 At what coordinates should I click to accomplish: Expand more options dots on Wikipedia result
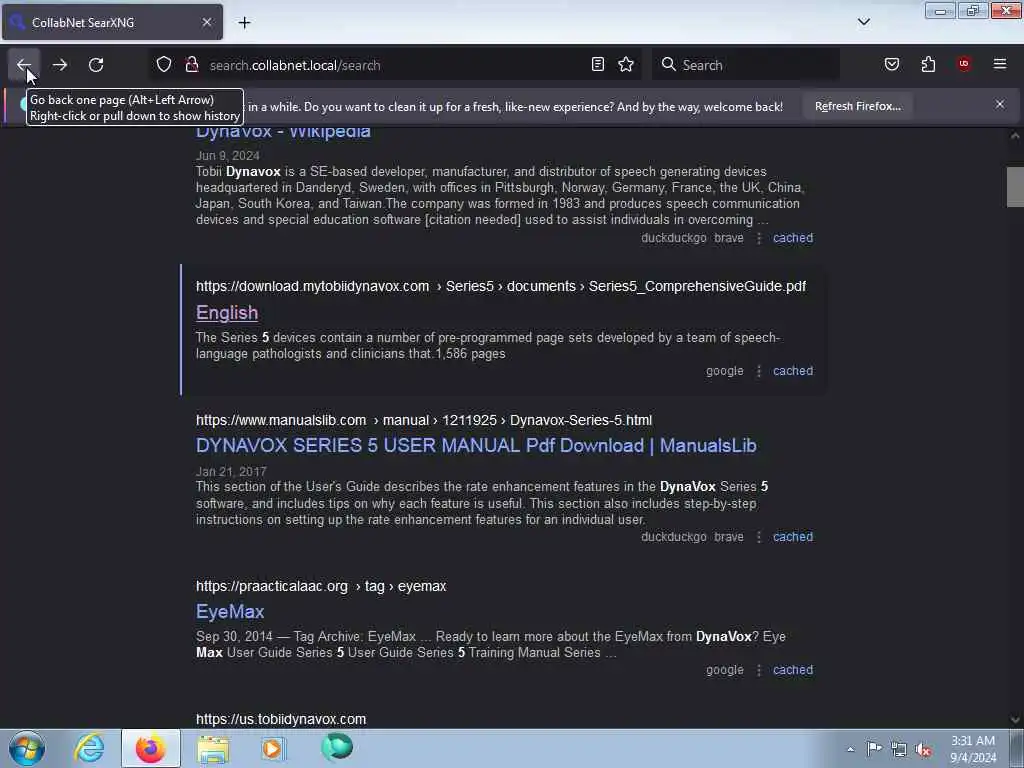pyautogui.click(x=759, y=238)
